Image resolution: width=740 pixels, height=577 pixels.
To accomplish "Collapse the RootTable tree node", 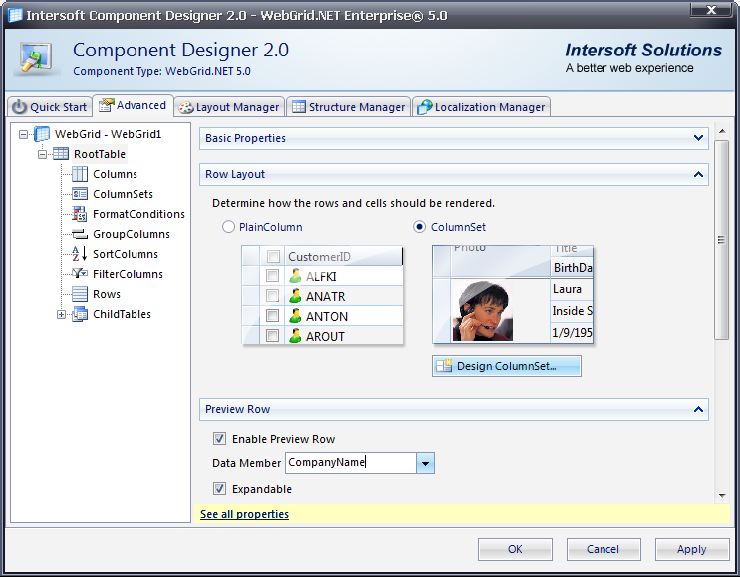I will [x=42, y=154].
